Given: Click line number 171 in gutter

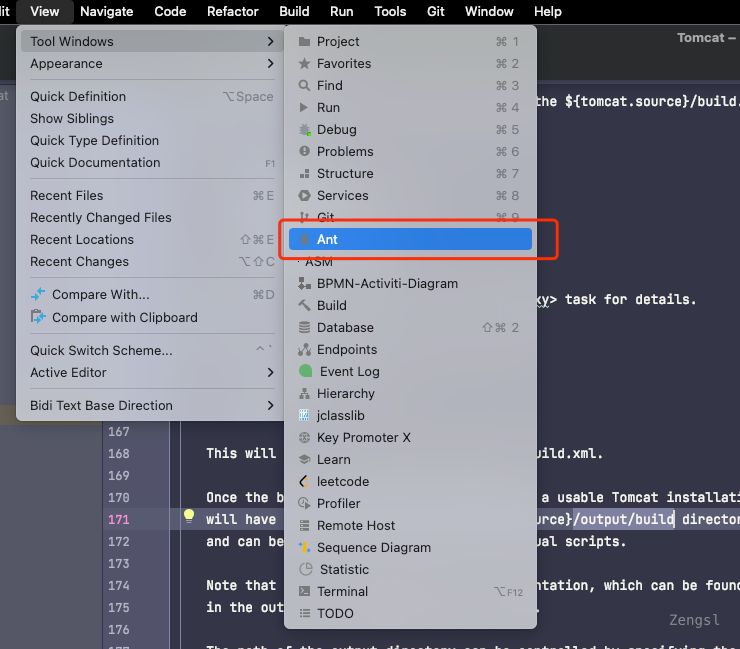Looking at the screenshot, I should 119,520.
